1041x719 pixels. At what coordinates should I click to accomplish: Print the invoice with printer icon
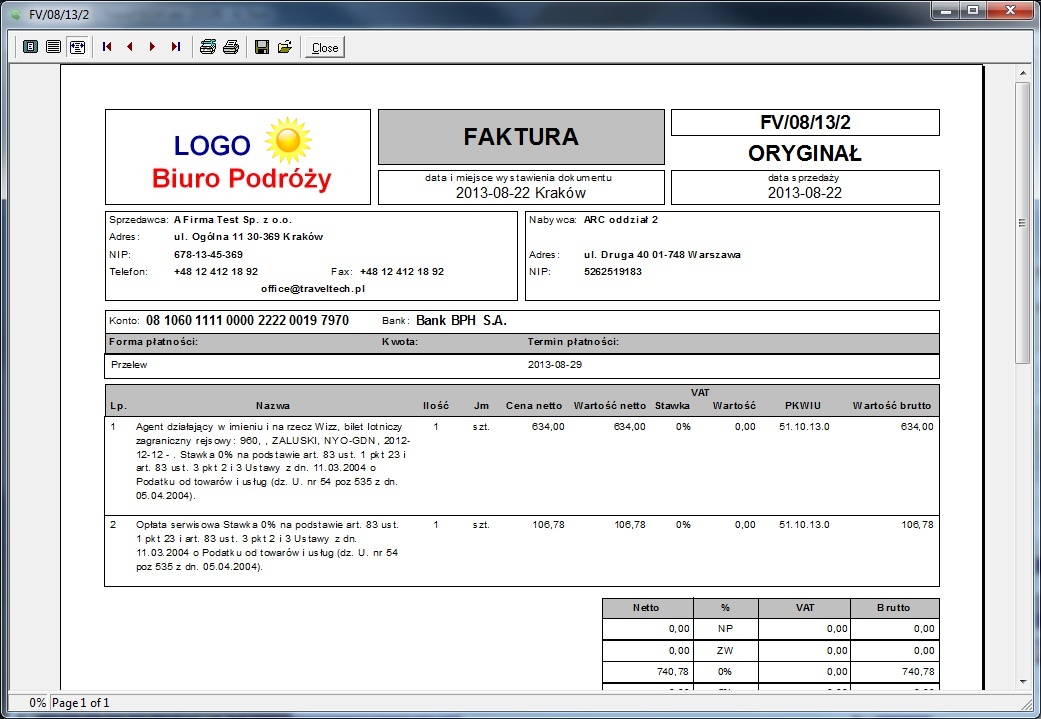[x=231, y=47]
